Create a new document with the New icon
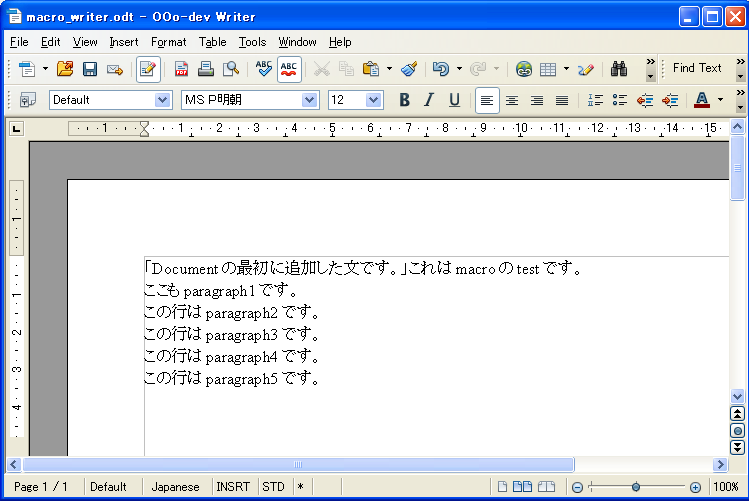The image size is (749, 501). (x=27, y=69)
